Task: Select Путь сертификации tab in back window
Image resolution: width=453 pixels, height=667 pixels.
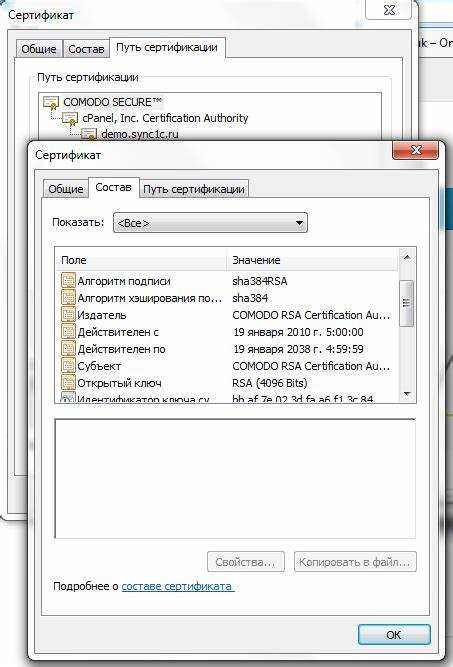Action: pos(167,47)
